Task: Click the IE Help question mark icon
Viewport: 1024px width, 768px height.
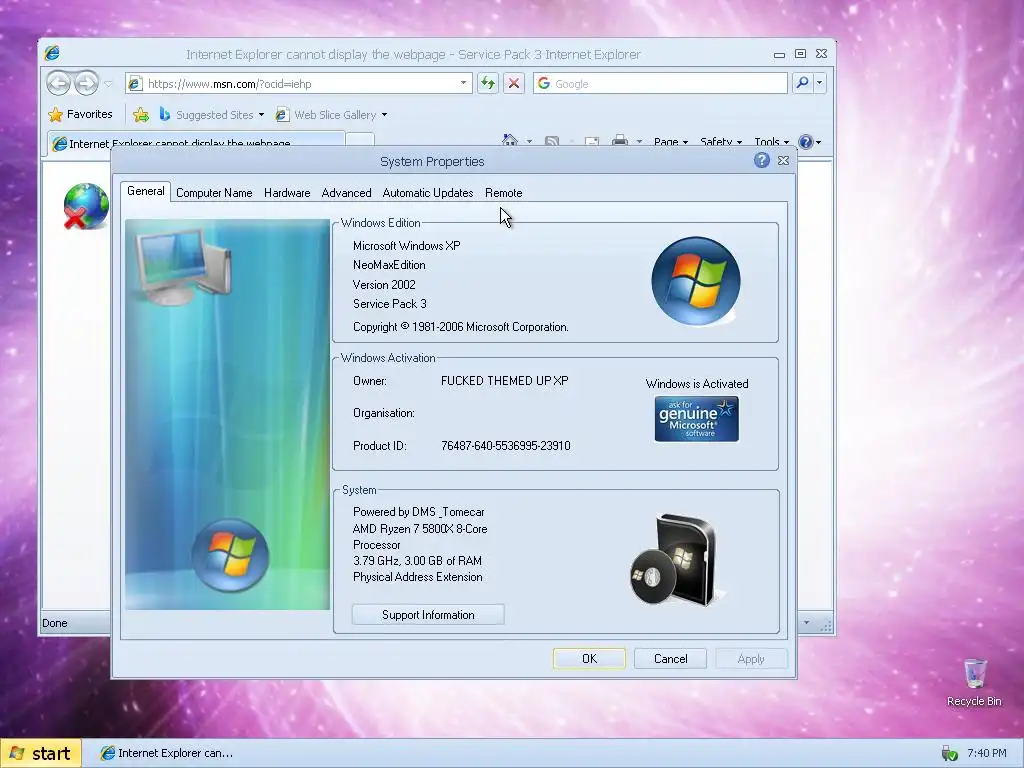Action: point(806,142)
